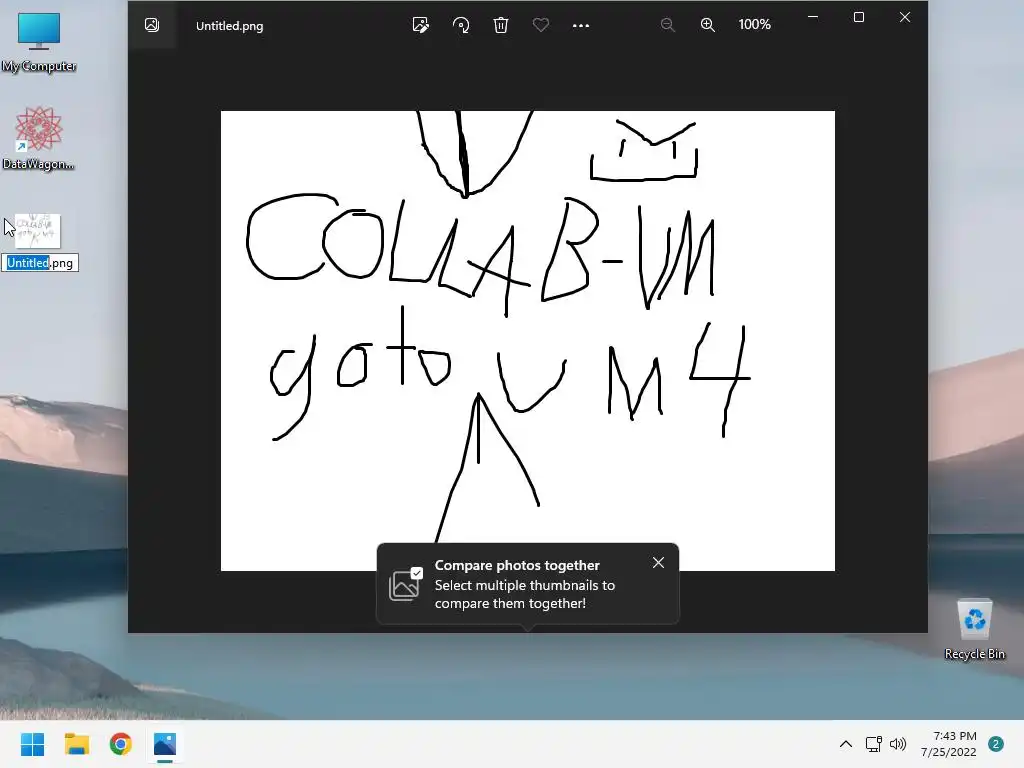Click the Compare photos together heading
Image resolution: width=1024 pixels, height=768 pixels.
pyautogui.click(x=517, y=566)
